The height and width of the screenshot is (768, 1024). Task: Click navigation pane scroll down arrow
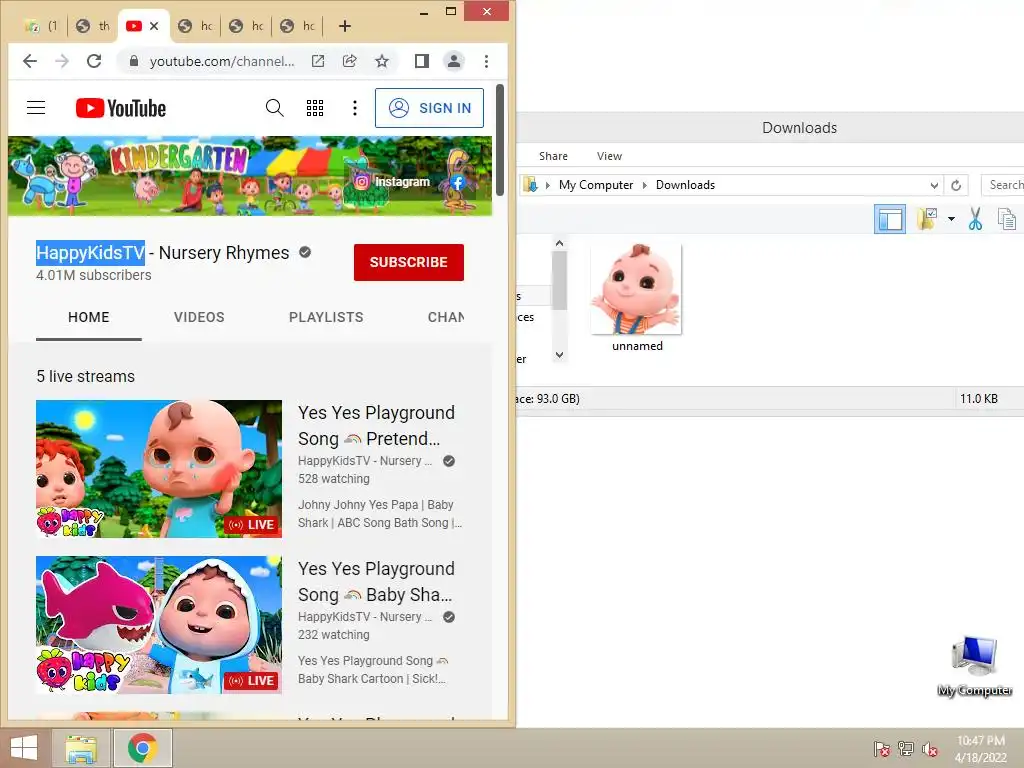click(559, 355)
